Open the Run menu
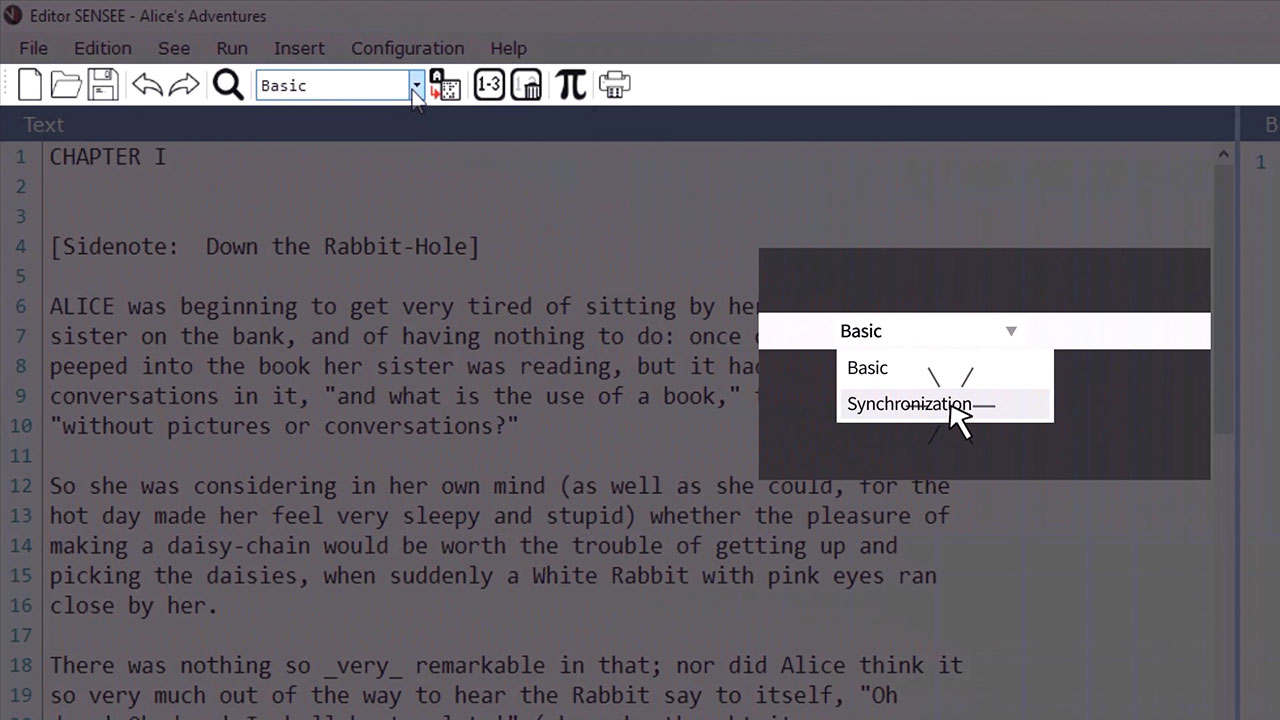This screenshot has height=720, width=1280. pyautogui.click(x=232, y=48)
